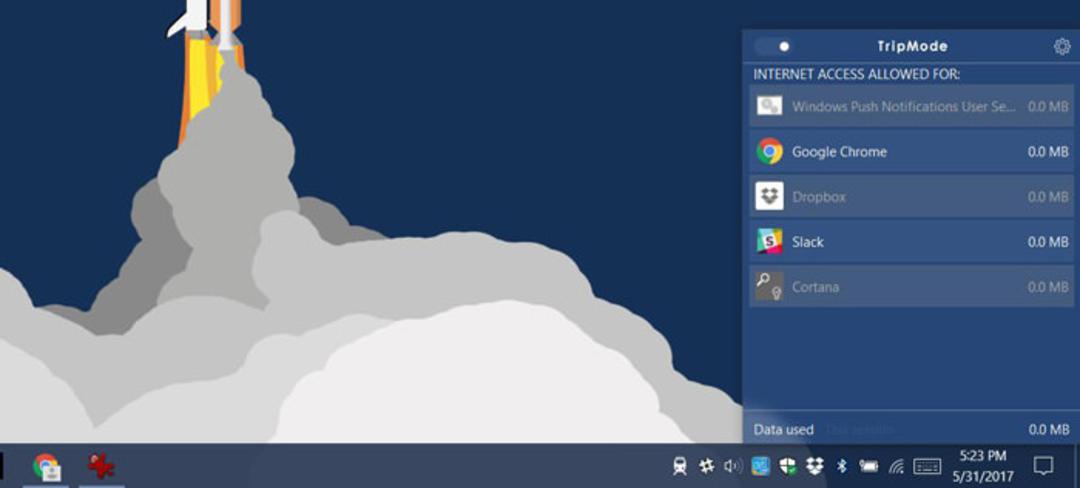Click the Data used session label

(783, 429)
